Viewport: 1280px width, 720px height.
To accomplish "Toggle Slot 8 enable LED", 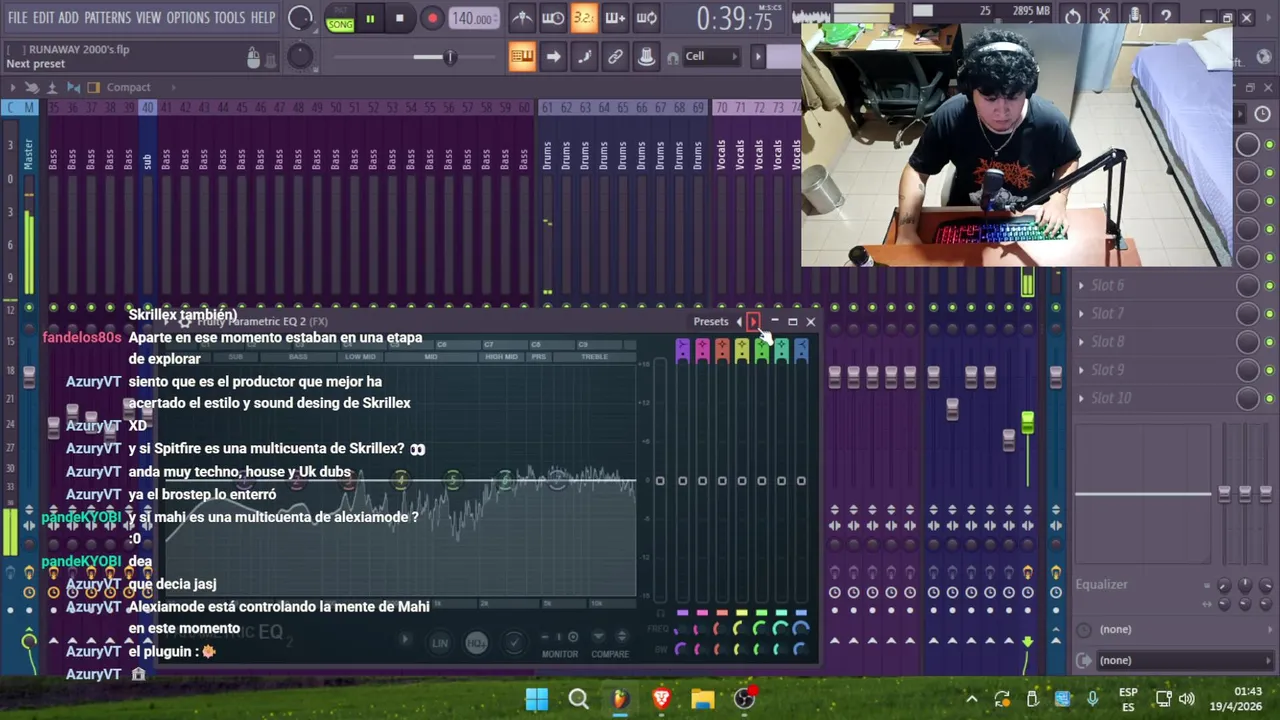I will point(1270,341).
